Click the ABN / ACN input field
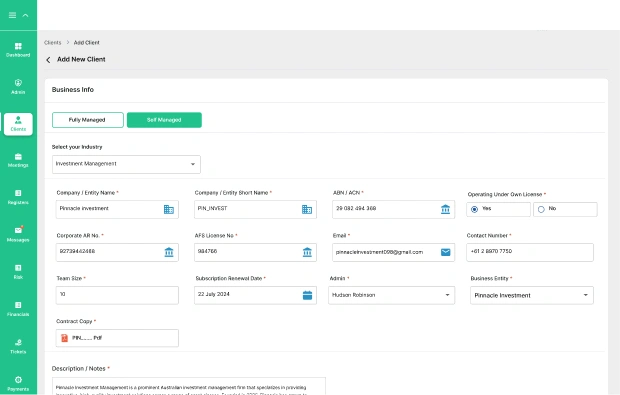This screenshot has height=395, width=620. (x=393, y=209)
